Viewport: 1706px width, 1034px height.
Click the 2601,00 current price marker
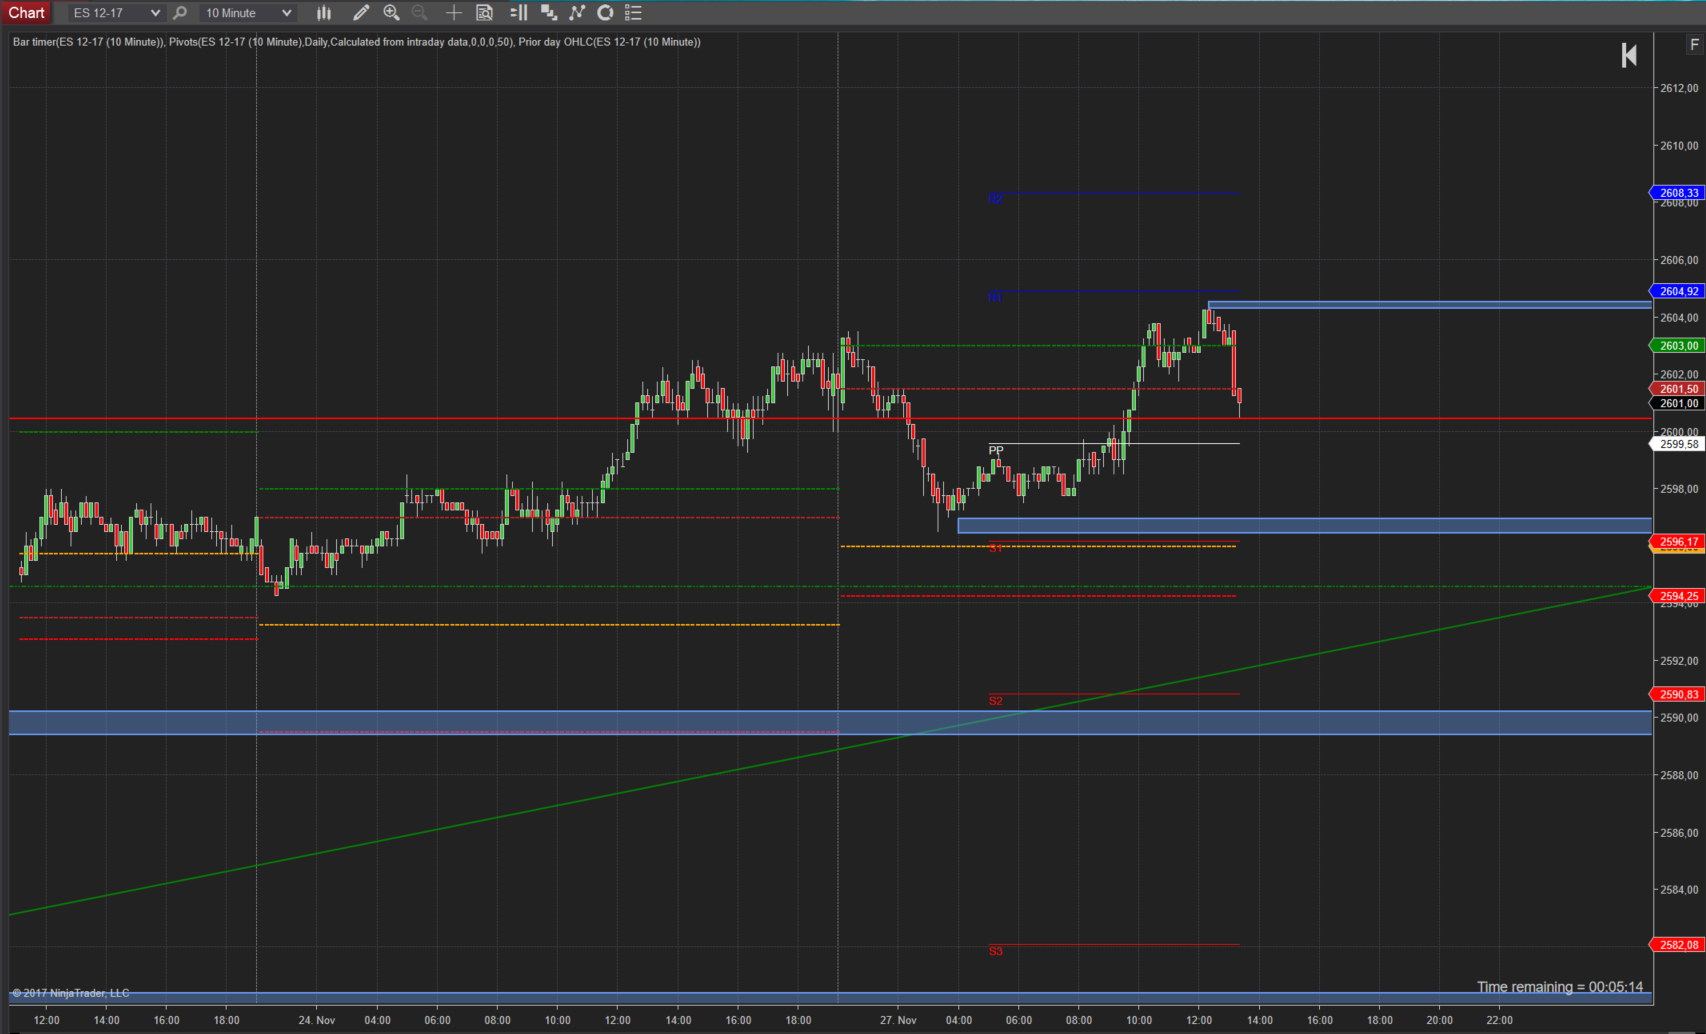click(1676, 404)
